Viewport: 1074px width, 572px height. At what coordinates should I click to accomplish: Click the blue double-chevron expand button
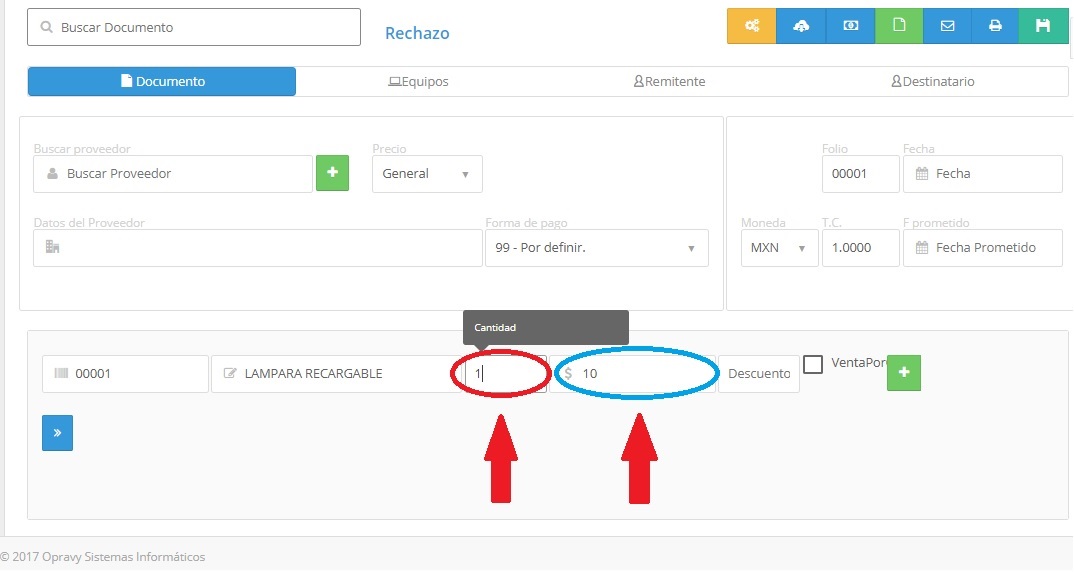[57, 433]
